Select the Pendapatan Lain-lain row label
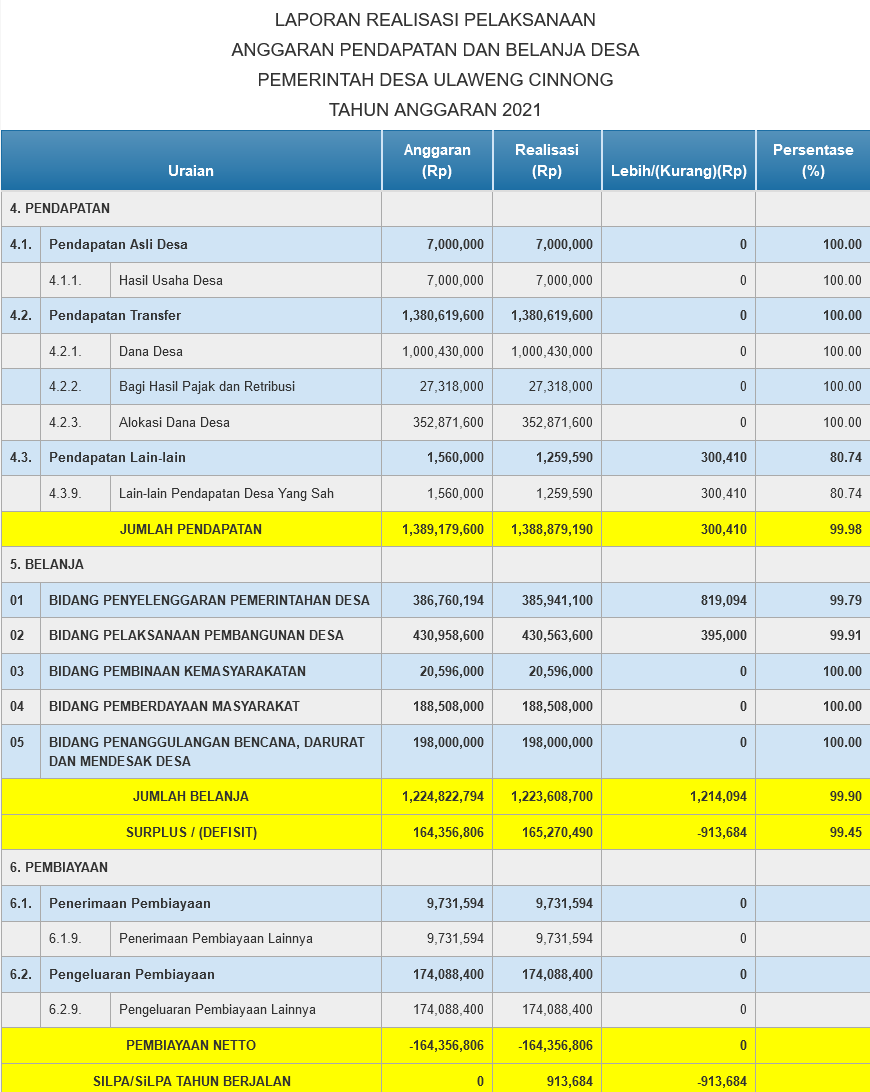This screenshot has height=1092, width=870. (x=117, y=458)
